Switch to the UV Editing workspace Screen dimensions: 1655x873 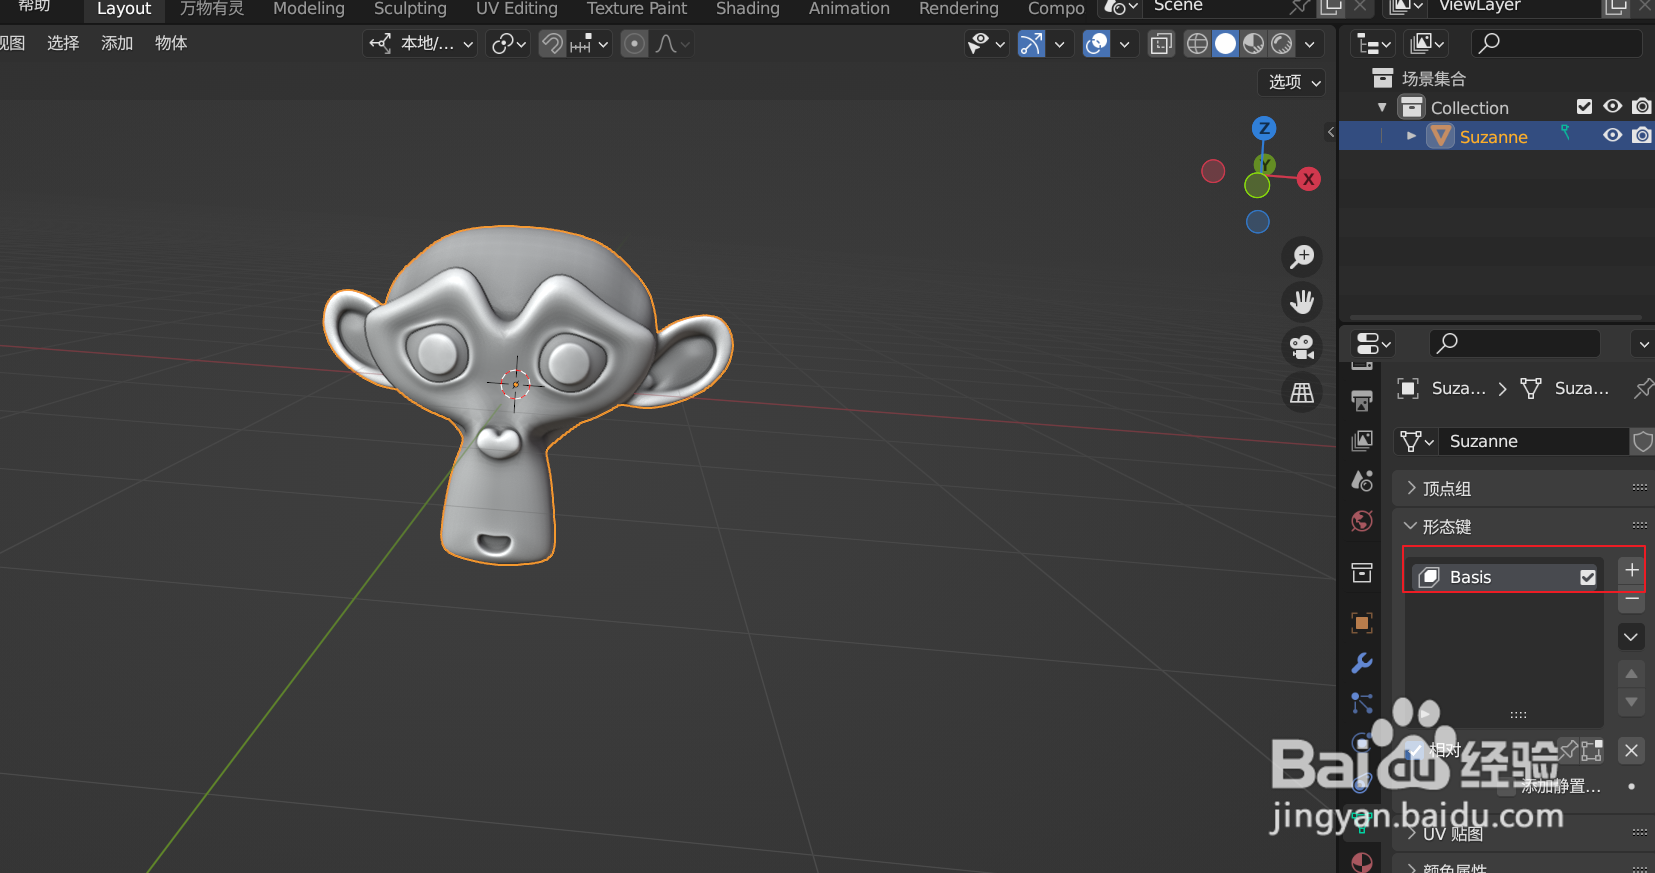[516, 9]
